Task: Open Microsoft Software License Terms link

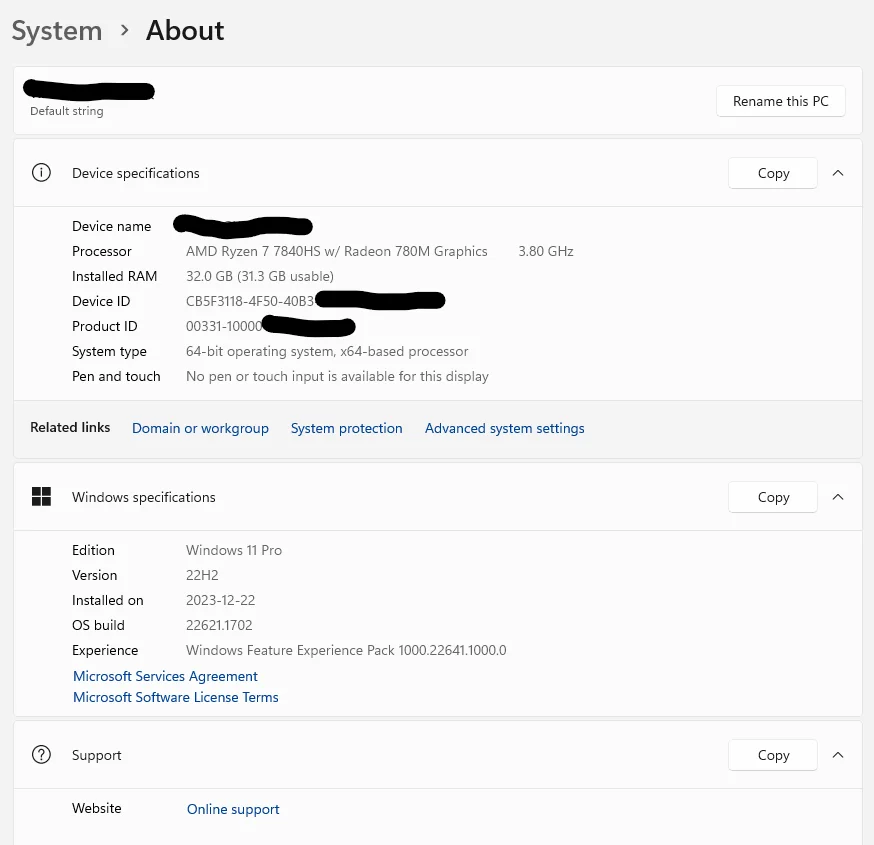Action: point(176,697)
